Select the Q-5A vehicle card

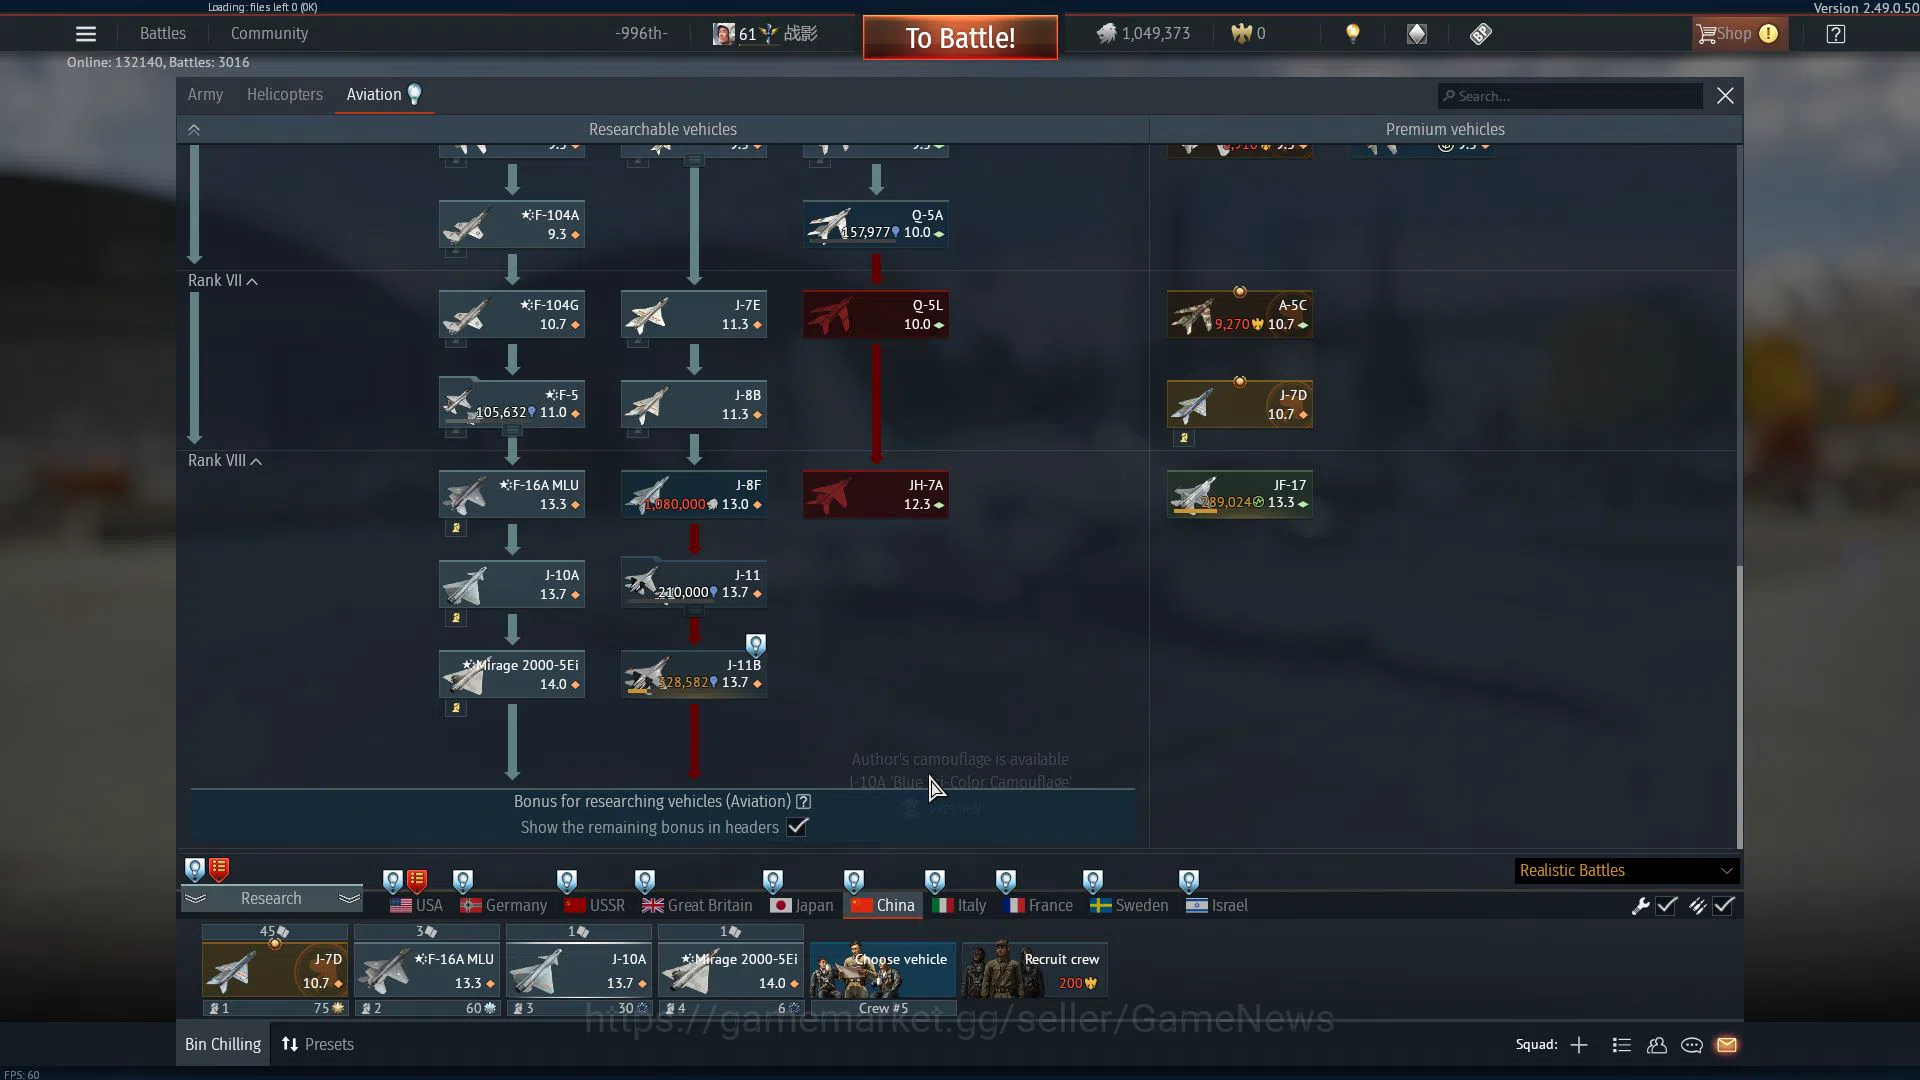click(x=876, y=224)
